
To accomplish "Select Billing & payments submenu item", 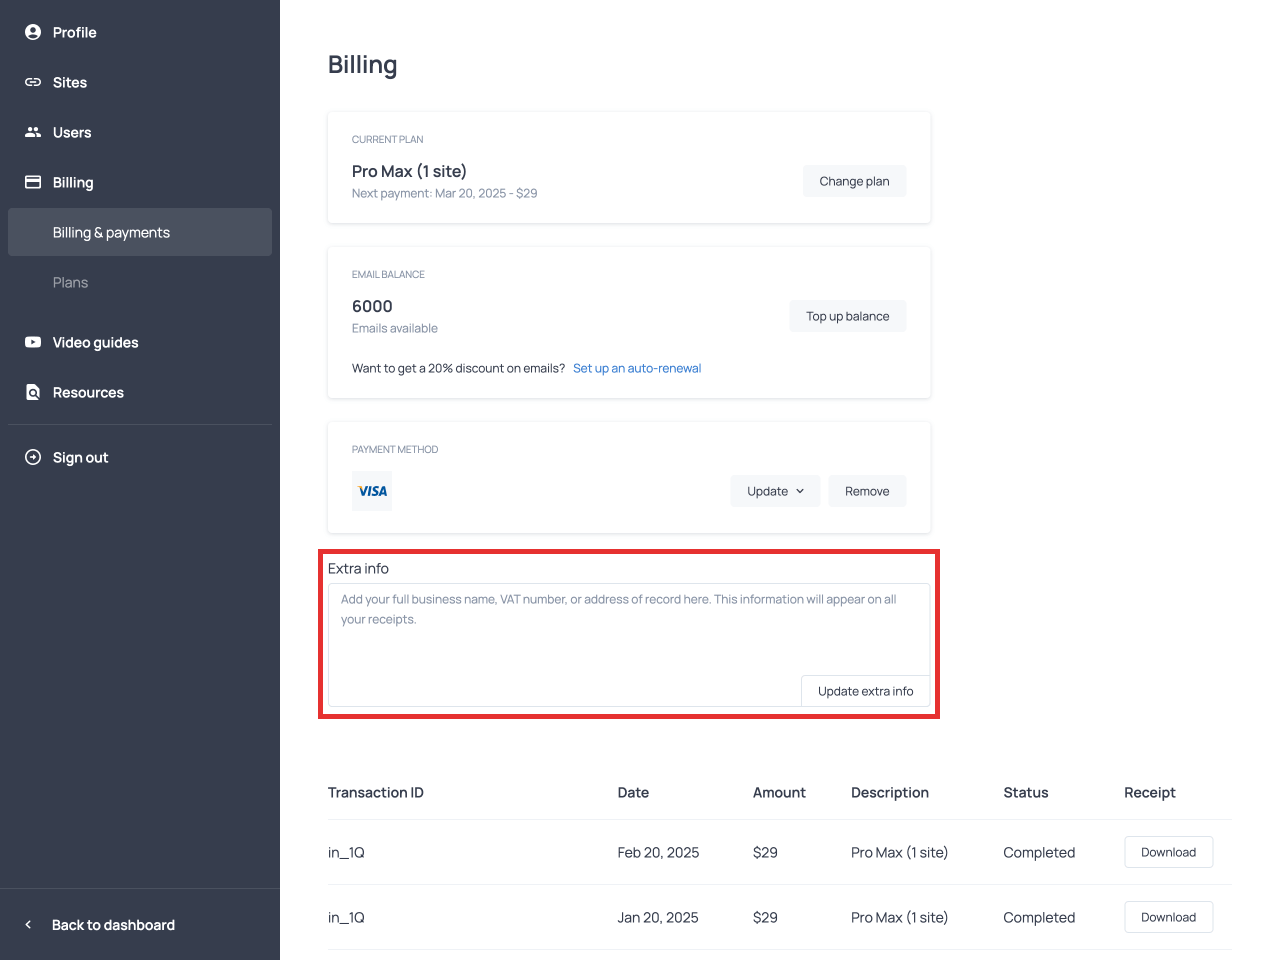I will pos(111,232).
